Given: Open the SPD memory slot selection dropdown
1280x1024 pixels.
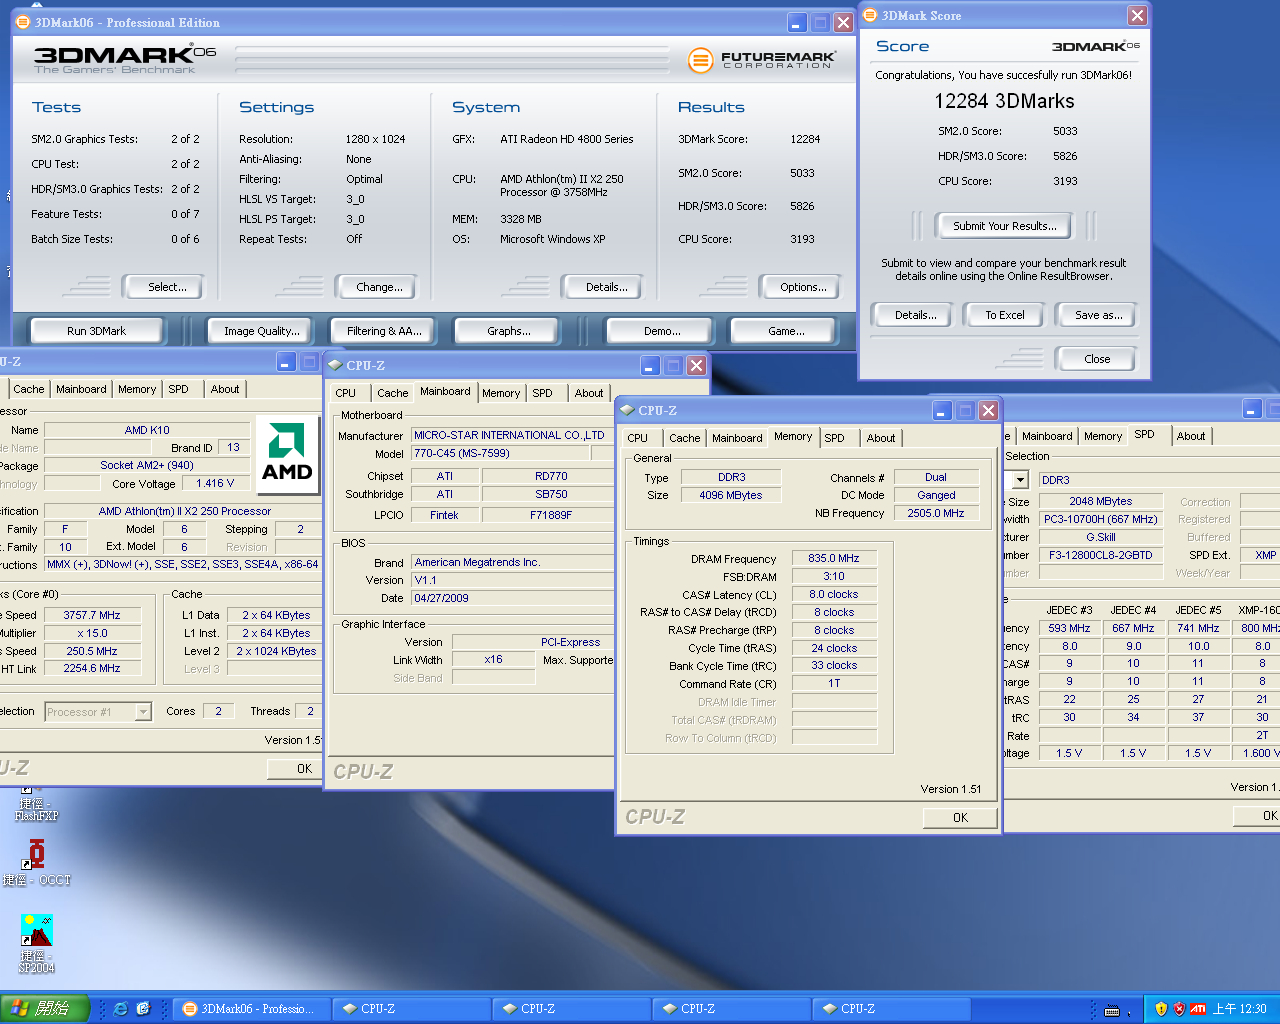Looking at the screenshot, I should pos(1020,480).
